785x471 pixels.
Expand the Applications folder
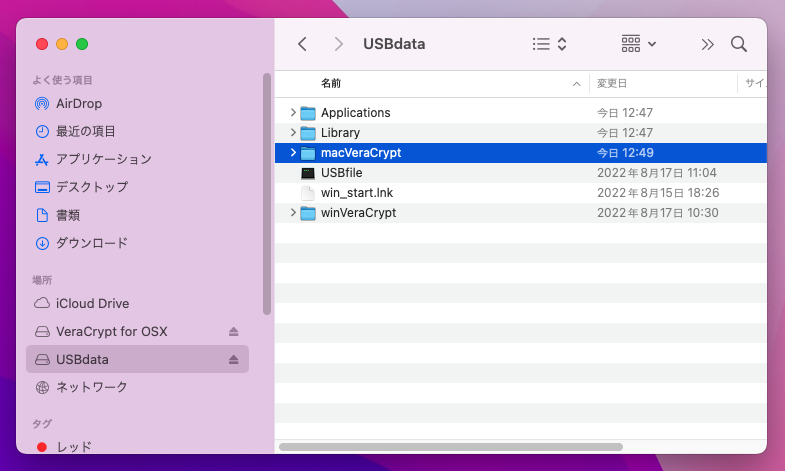point(293,113)
